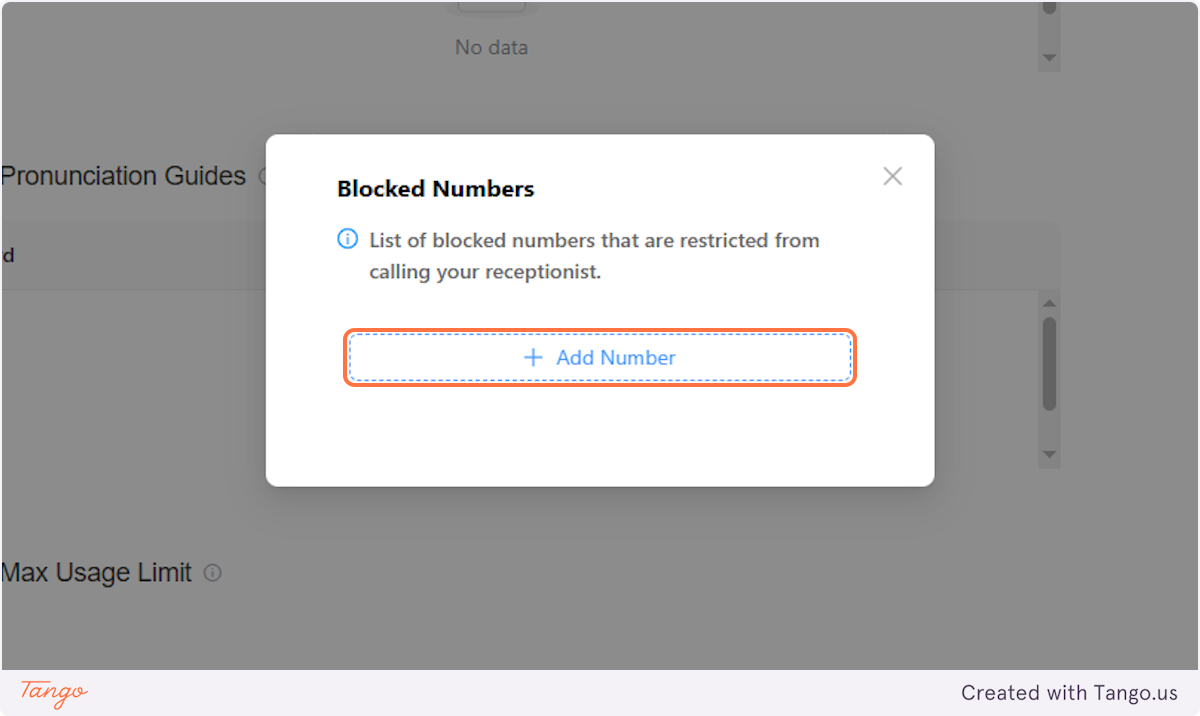The height and width of the screenshot is (716, 1200).
Task: Click the up arrow on the right scrollbar
Action: tap(1049, 301)
